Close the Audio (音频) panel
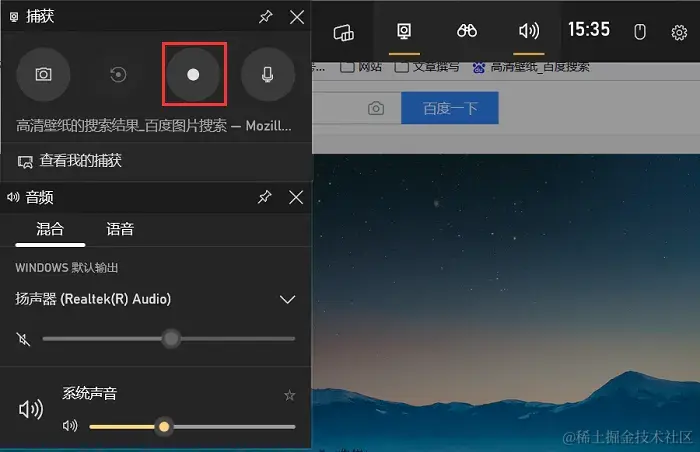This screenshot has width=700, height=452. pos(296,197)
